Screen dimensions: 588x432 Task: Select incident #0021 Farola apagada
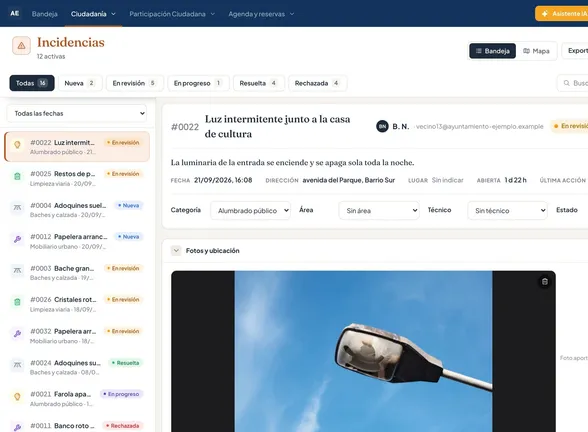[77, 398]
